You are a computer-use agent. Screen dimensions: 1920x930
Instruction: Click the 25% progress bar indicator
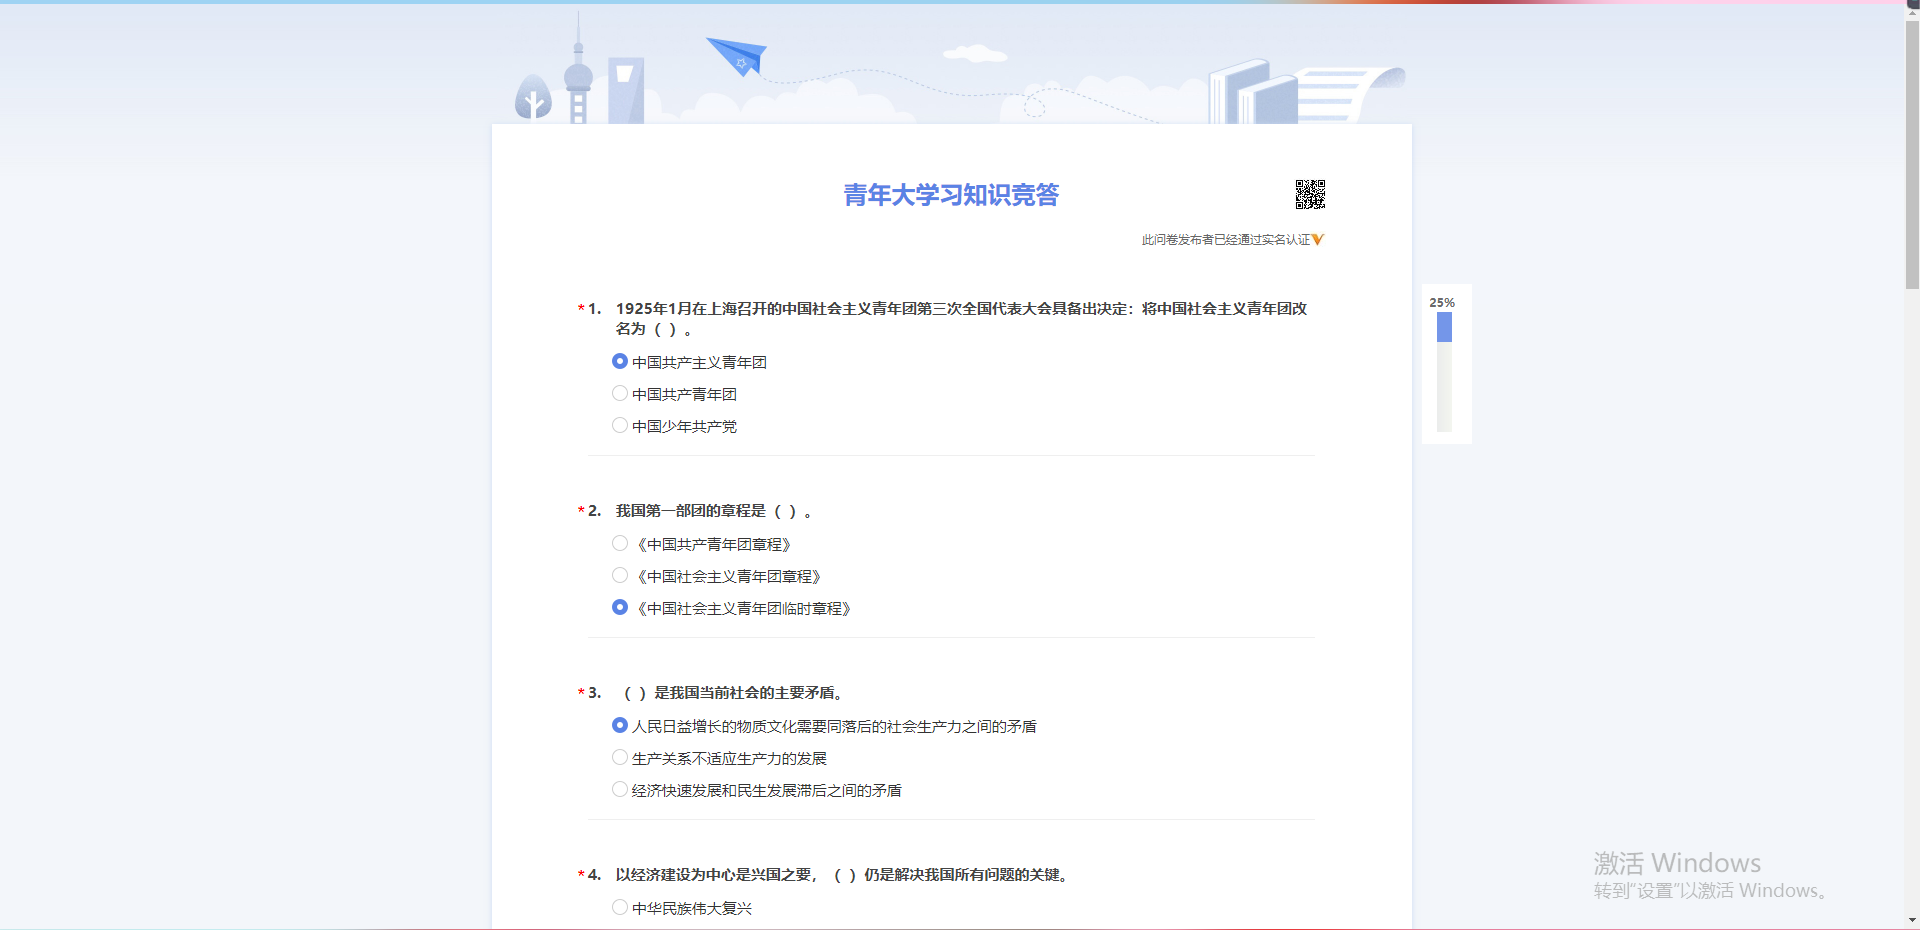1444,370
